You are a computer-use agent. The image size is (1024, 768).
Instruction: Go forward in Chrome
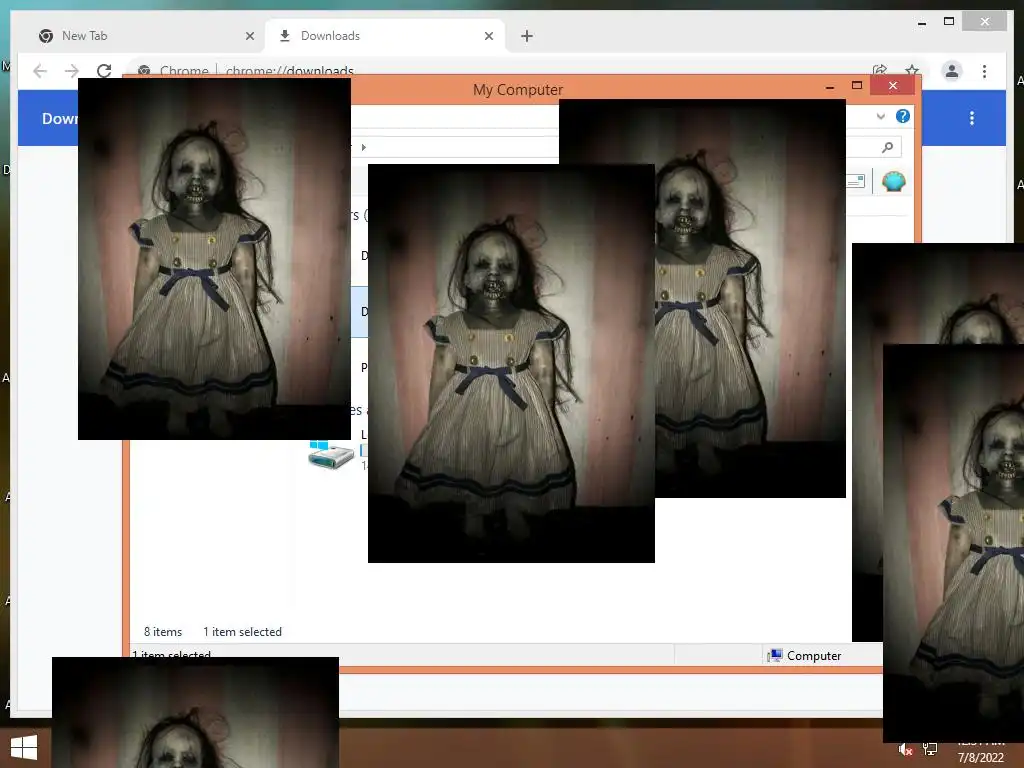pyautogui.click(x=72, y=71)
